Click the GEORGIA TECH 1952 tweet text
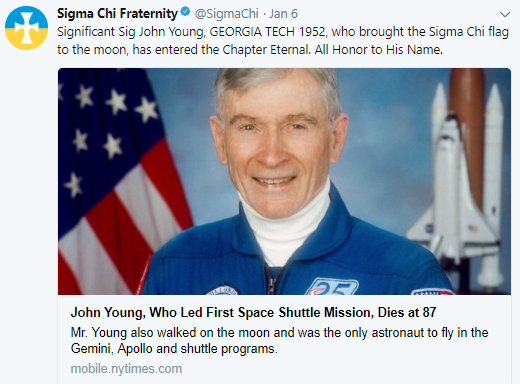The image size is (520, 384). (267, 32)
